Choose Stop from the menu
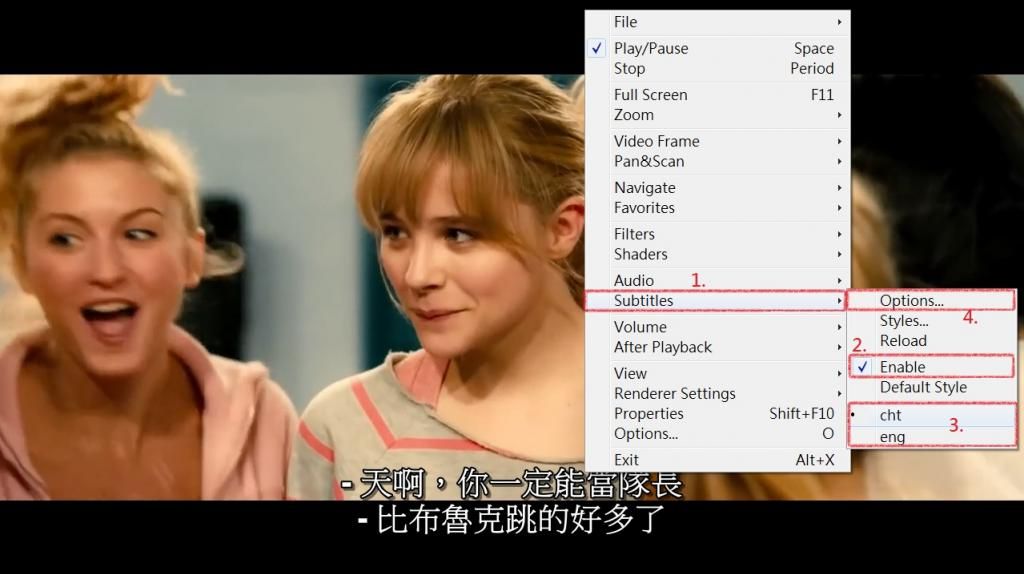The width and height of the screenshot is (1024, 574). pyautogui.click(x=717, y=69)
